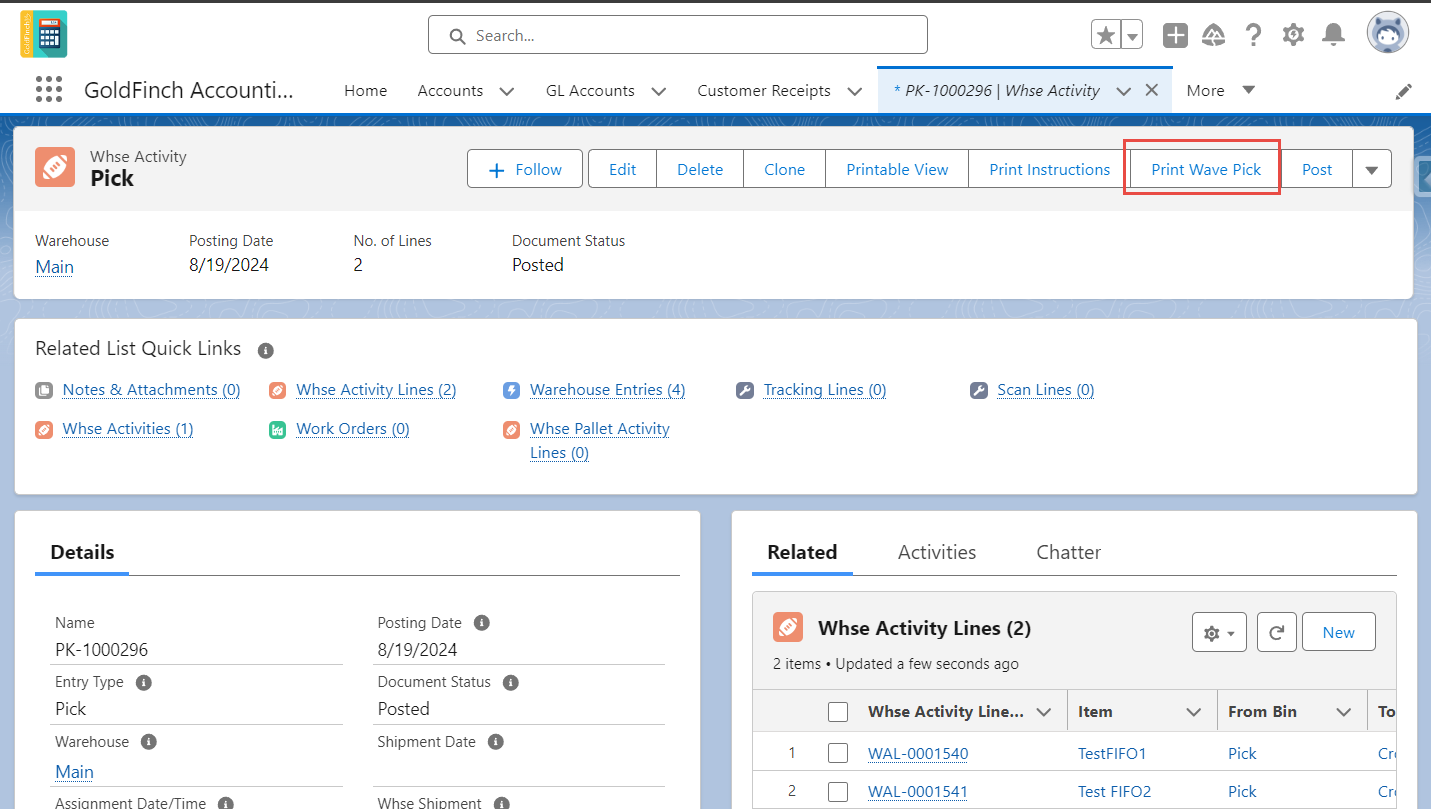Open the global actions plus icon
The height and width of the screenshot is (809, 1431).
click(x=1175, y=35)
